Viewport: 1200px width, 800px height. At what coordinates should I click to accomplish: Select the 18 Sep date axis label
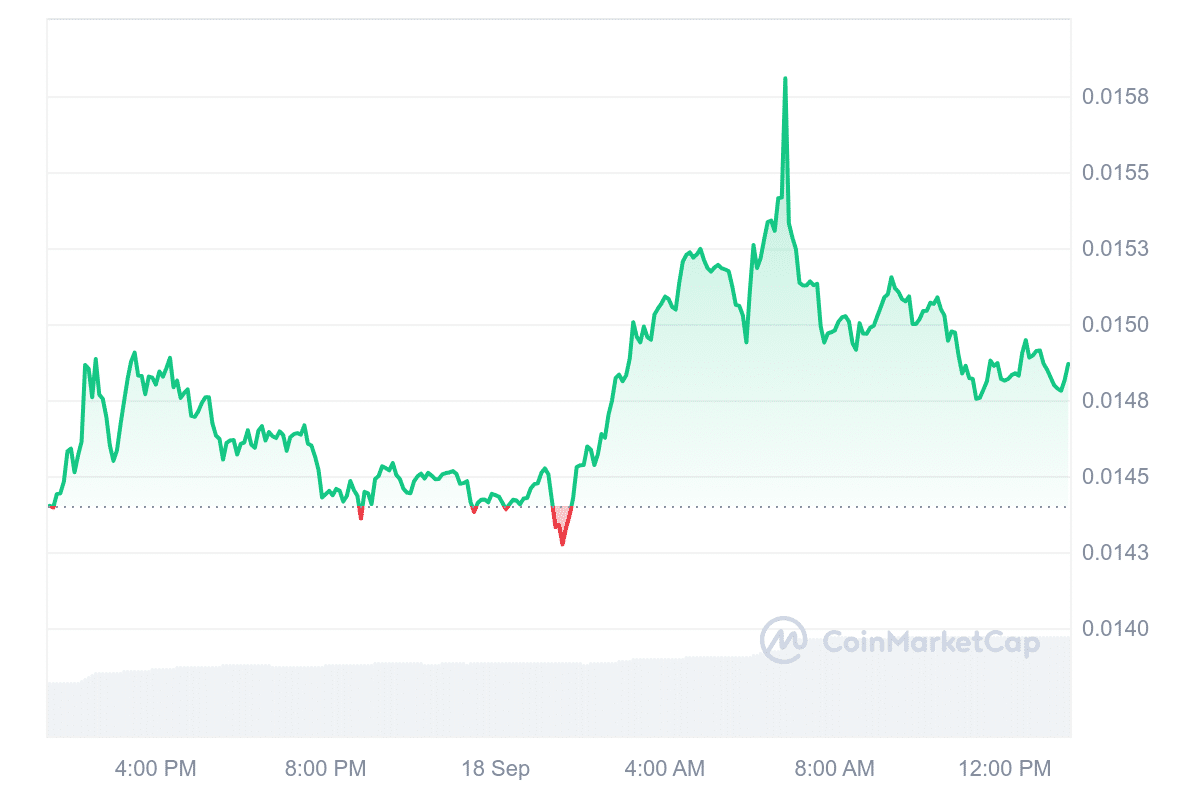pos(495,769)
